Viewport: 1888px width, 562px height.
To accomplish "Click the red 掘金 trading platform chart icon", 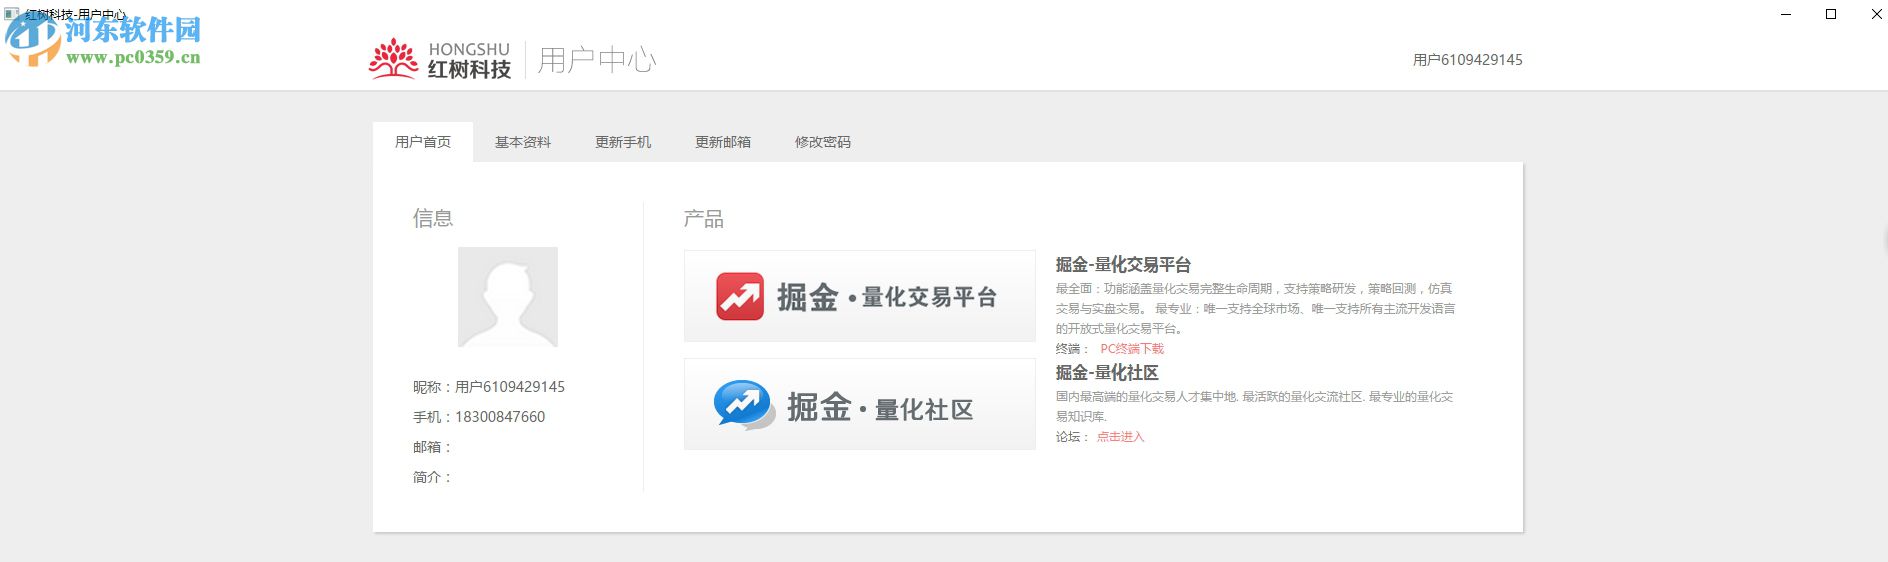I will coord(740,297).
